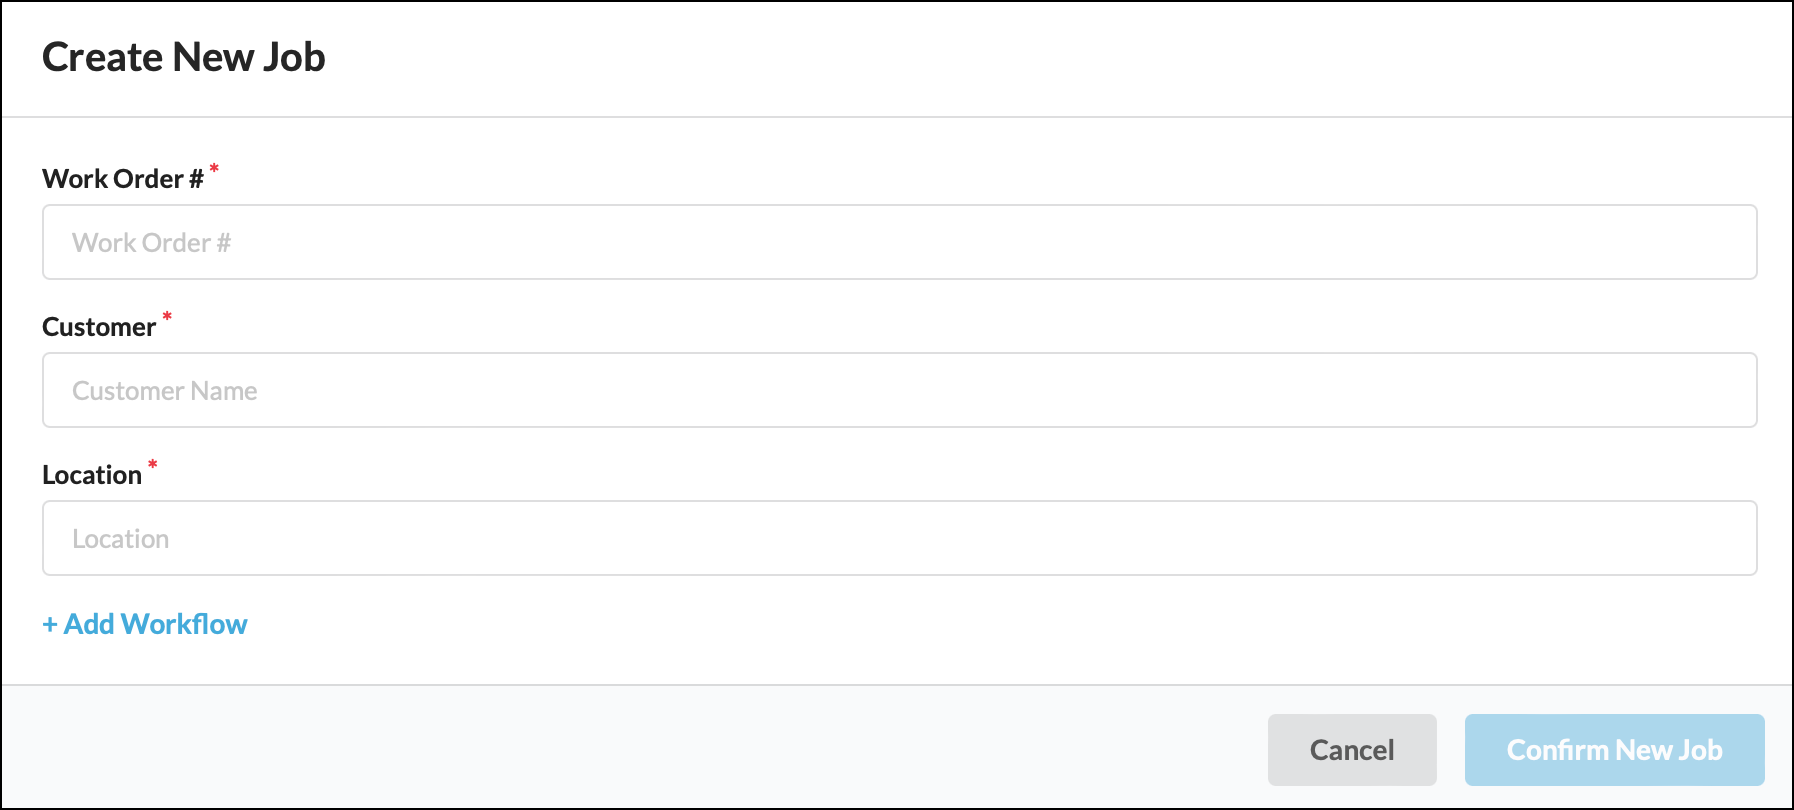
Task: Click the Location field label
Action: coord(92,475)
